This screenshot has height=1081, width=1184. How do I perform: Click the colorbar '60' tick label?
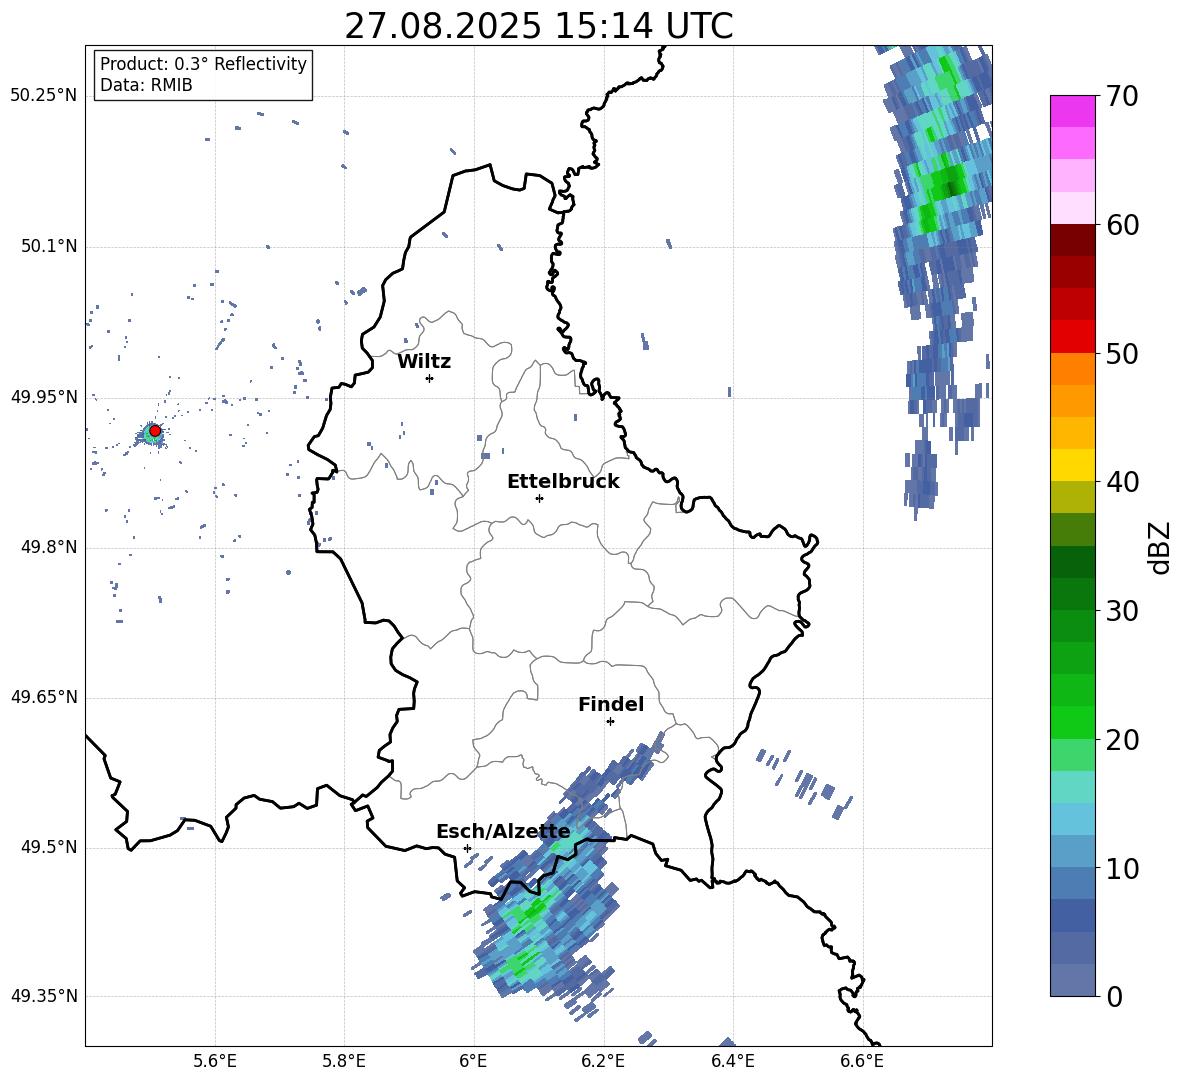1122,225
